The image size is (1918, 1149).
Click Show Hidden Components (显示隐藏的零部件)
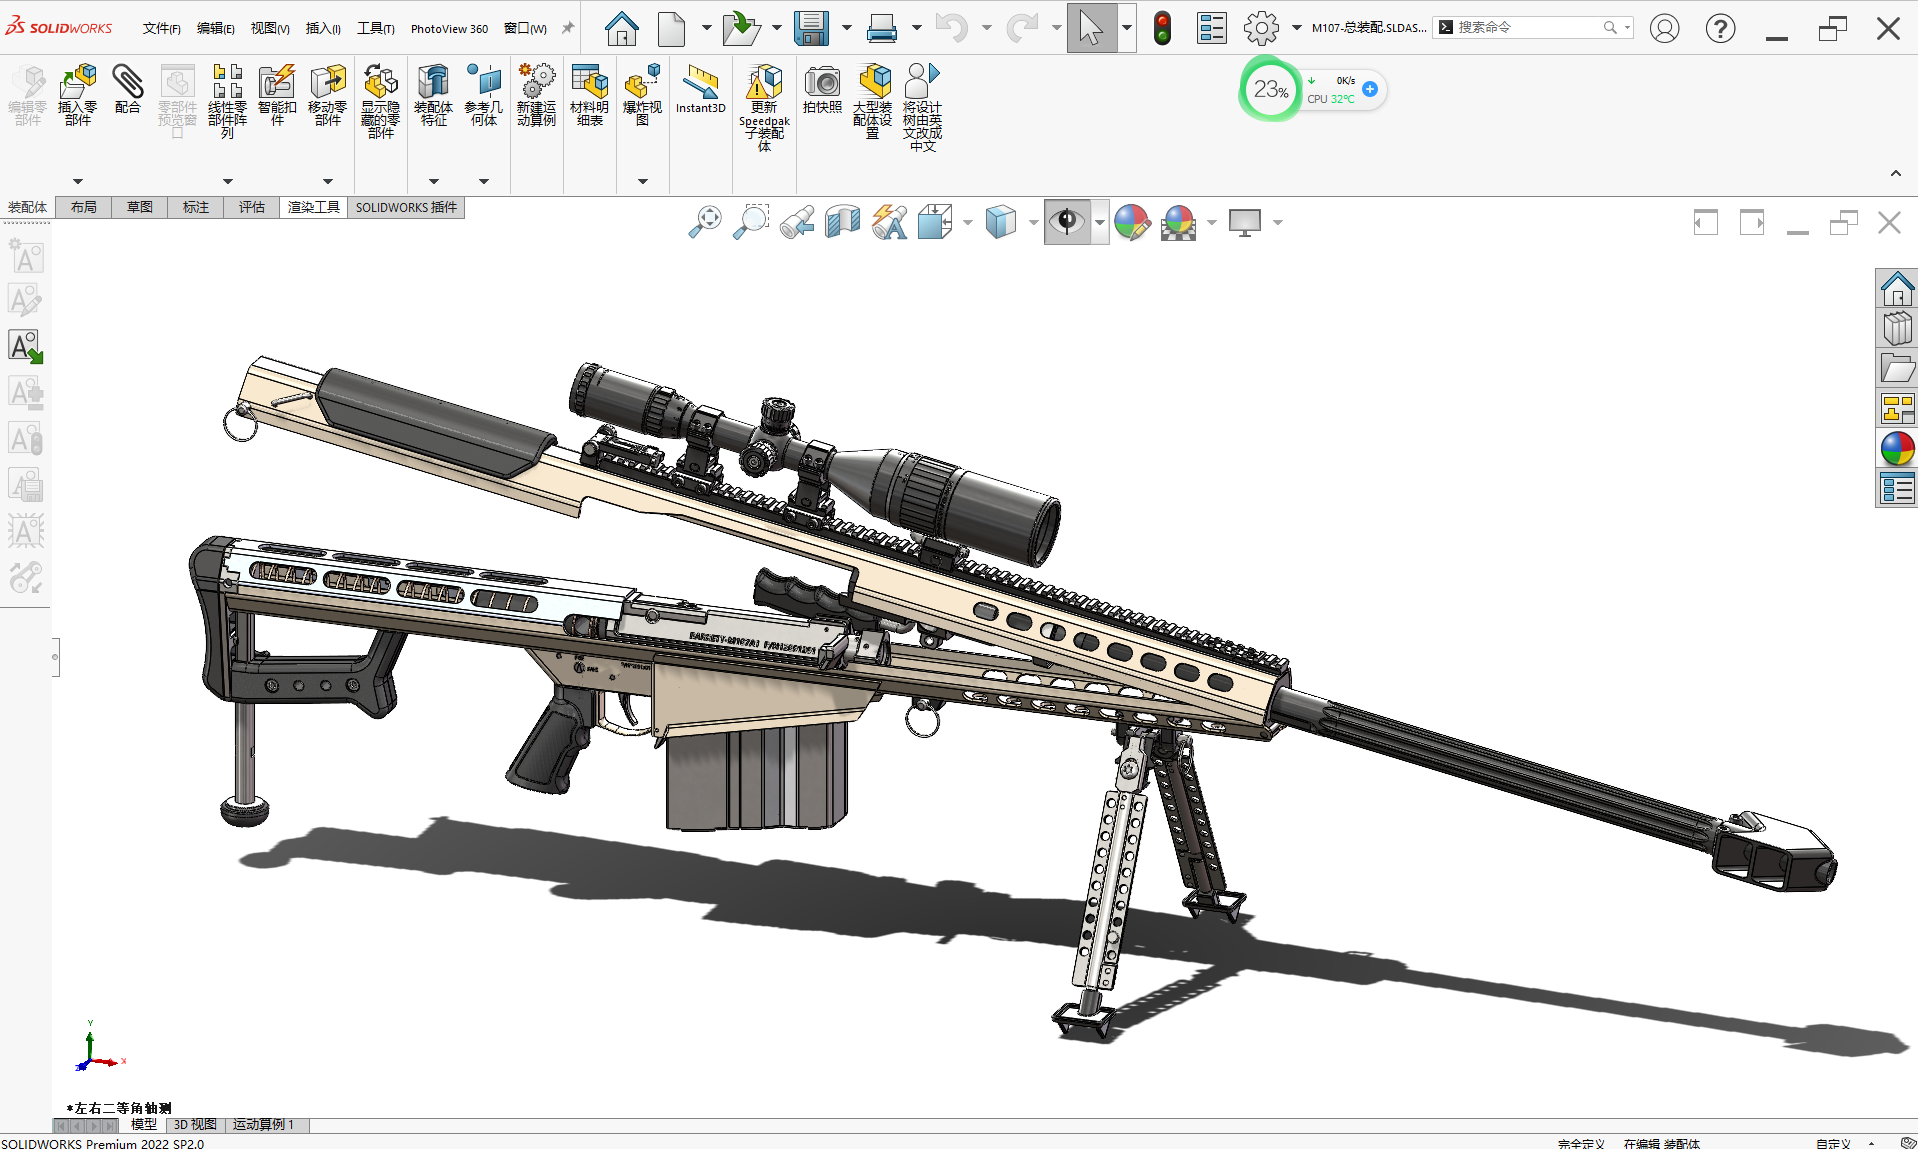(380, 100)
